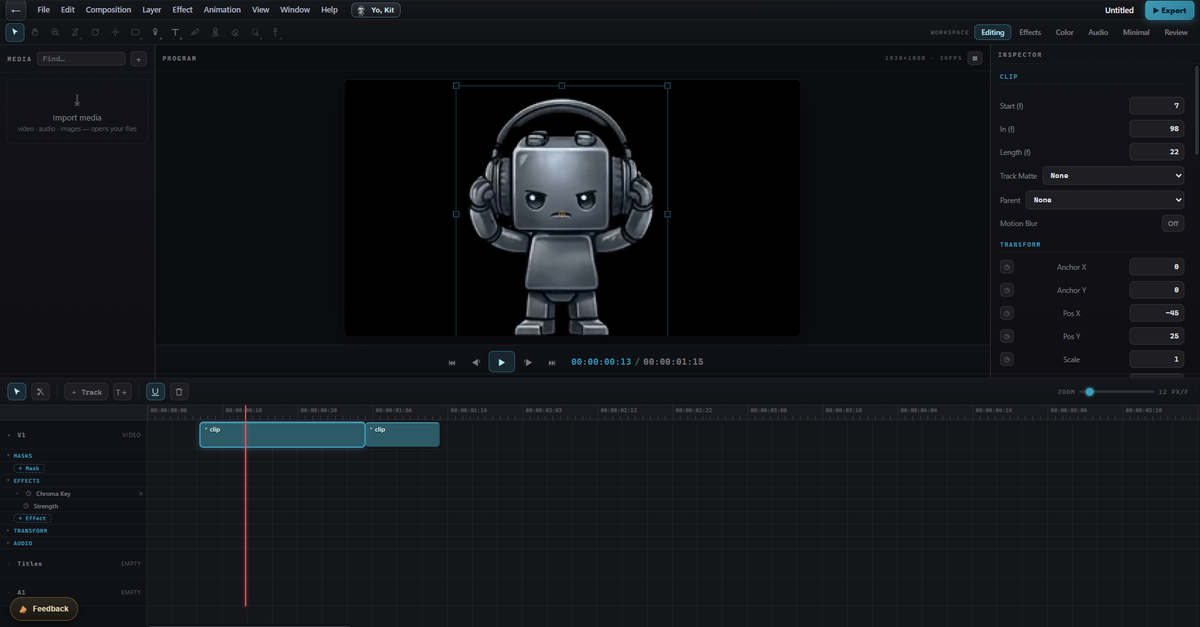Toggle Pos Y keyframe stopwatch

pos(1006,336)
